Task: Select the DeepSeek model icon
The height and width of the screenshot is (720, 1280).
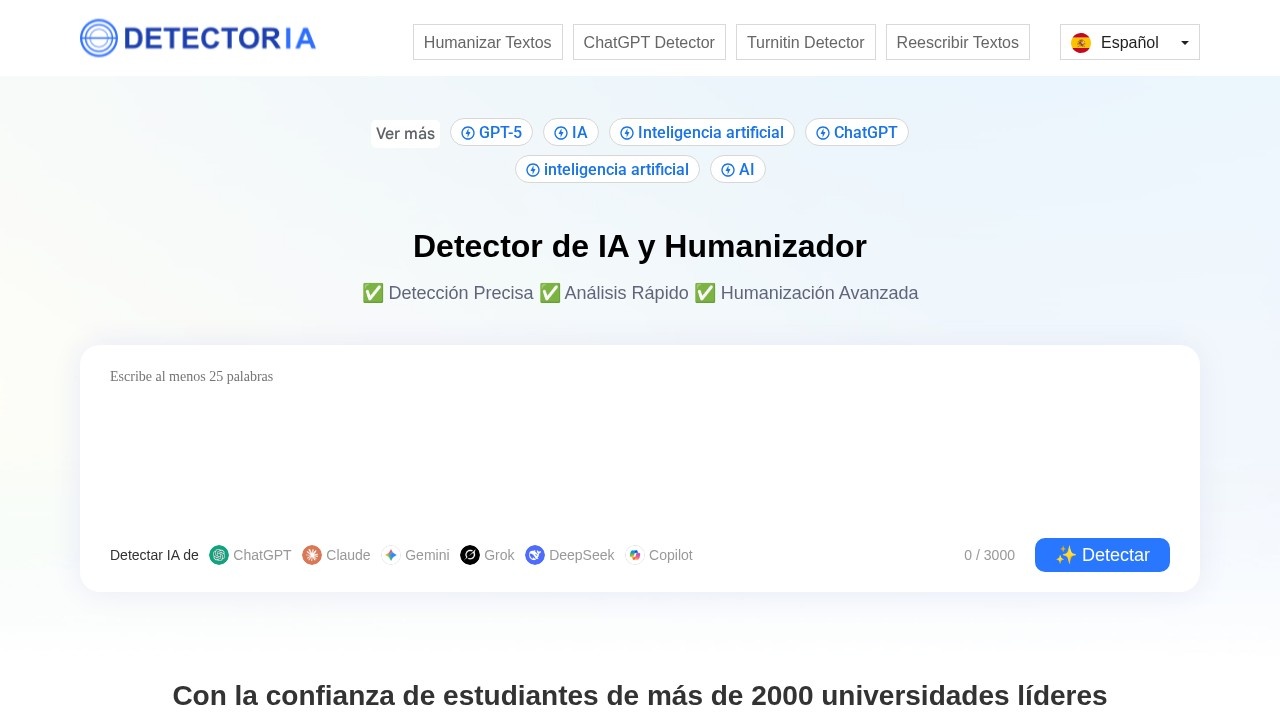Action: 535,555
